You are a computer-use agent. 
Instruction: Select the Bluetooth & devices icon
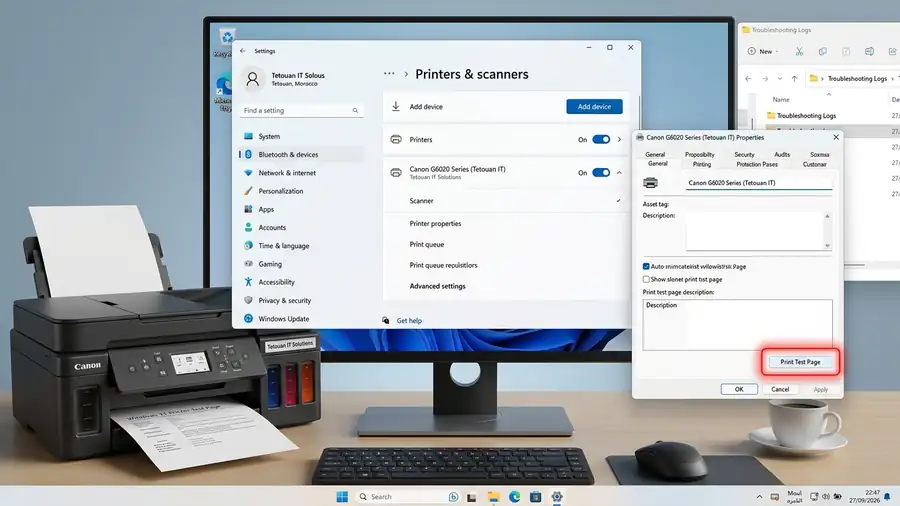pyautogui.click(x=248, y=154)
